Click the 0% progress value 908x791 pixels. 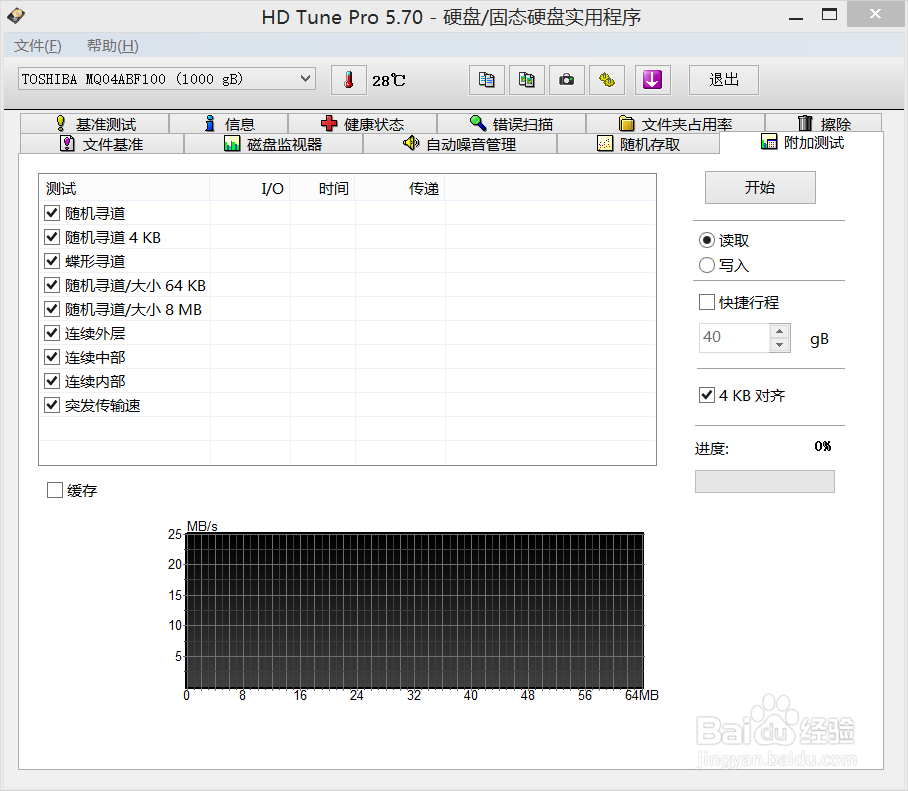point(822,446)
